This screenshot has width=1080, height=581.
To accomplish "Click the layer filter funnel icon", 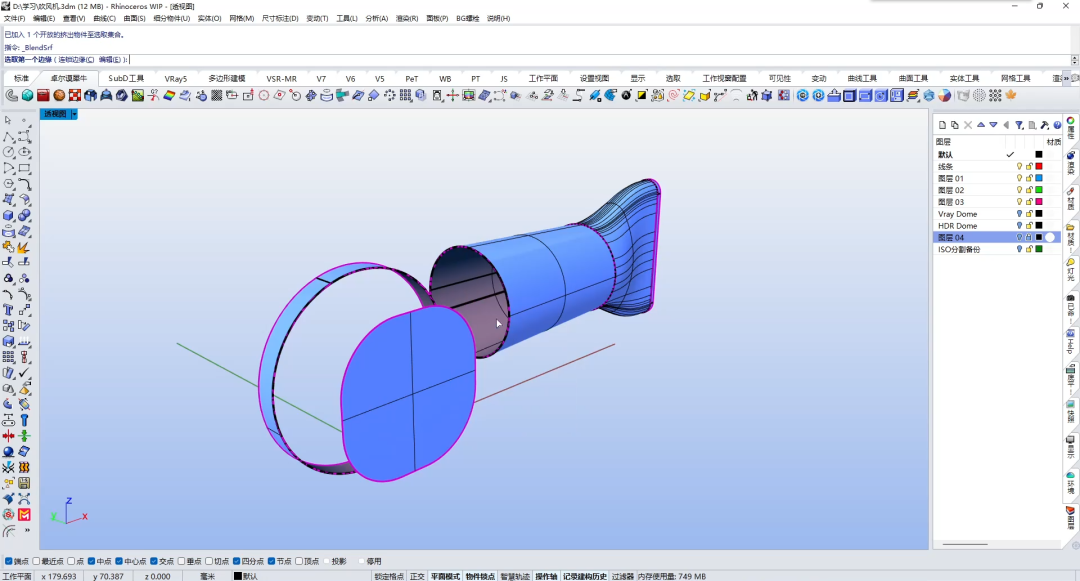I will point(1019,125).
